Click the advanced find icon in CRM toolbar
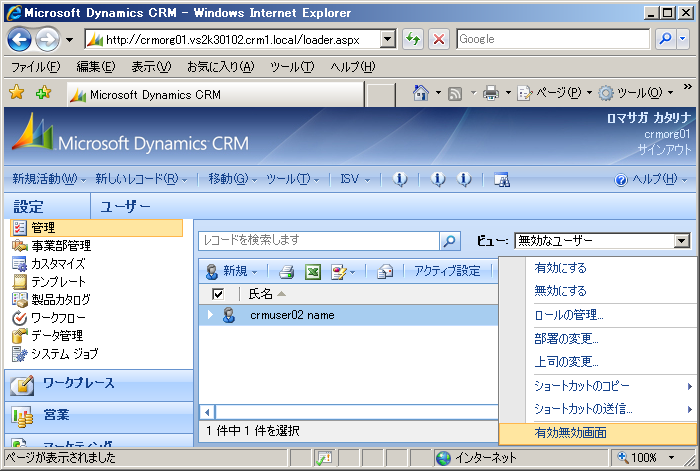Image resolution: width=700 pixels, height=471 pixels. 502,179
